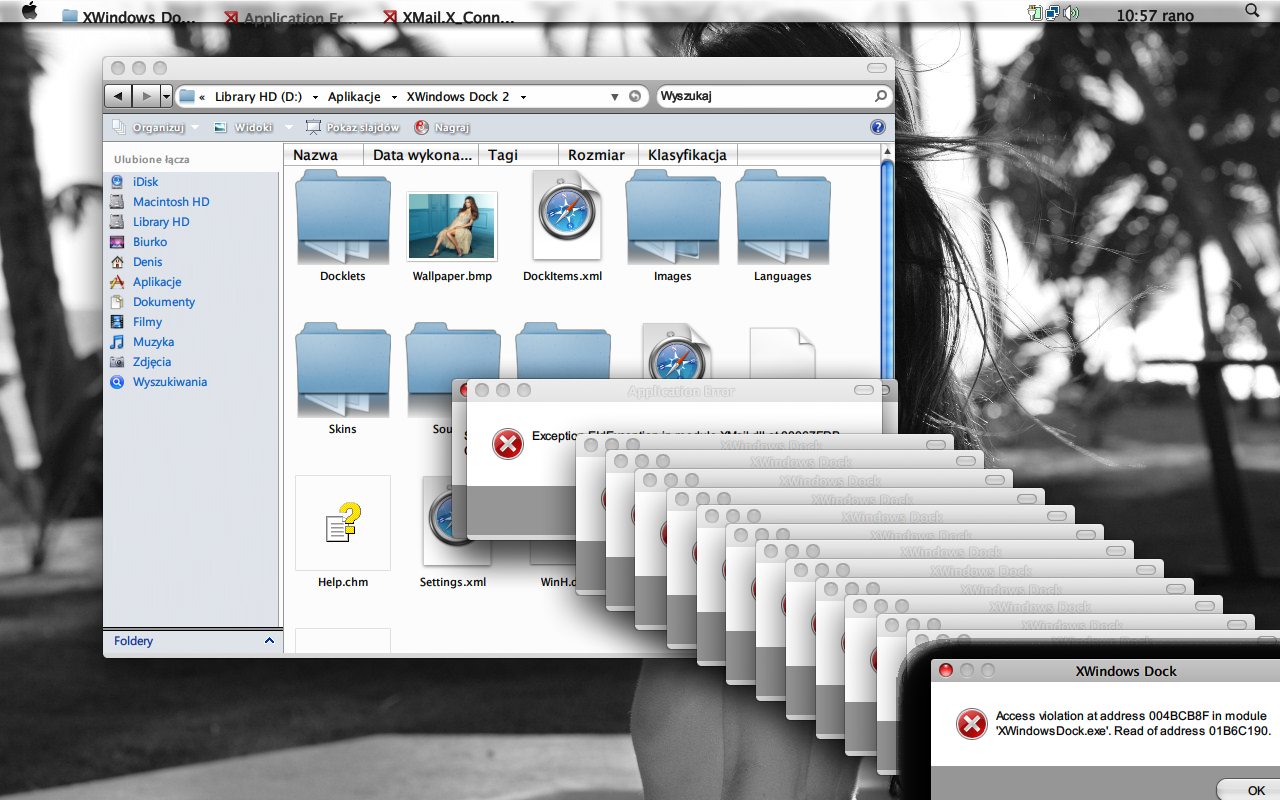Open Library HD favorite link
1280x800 pixels.
click(160, 222)
